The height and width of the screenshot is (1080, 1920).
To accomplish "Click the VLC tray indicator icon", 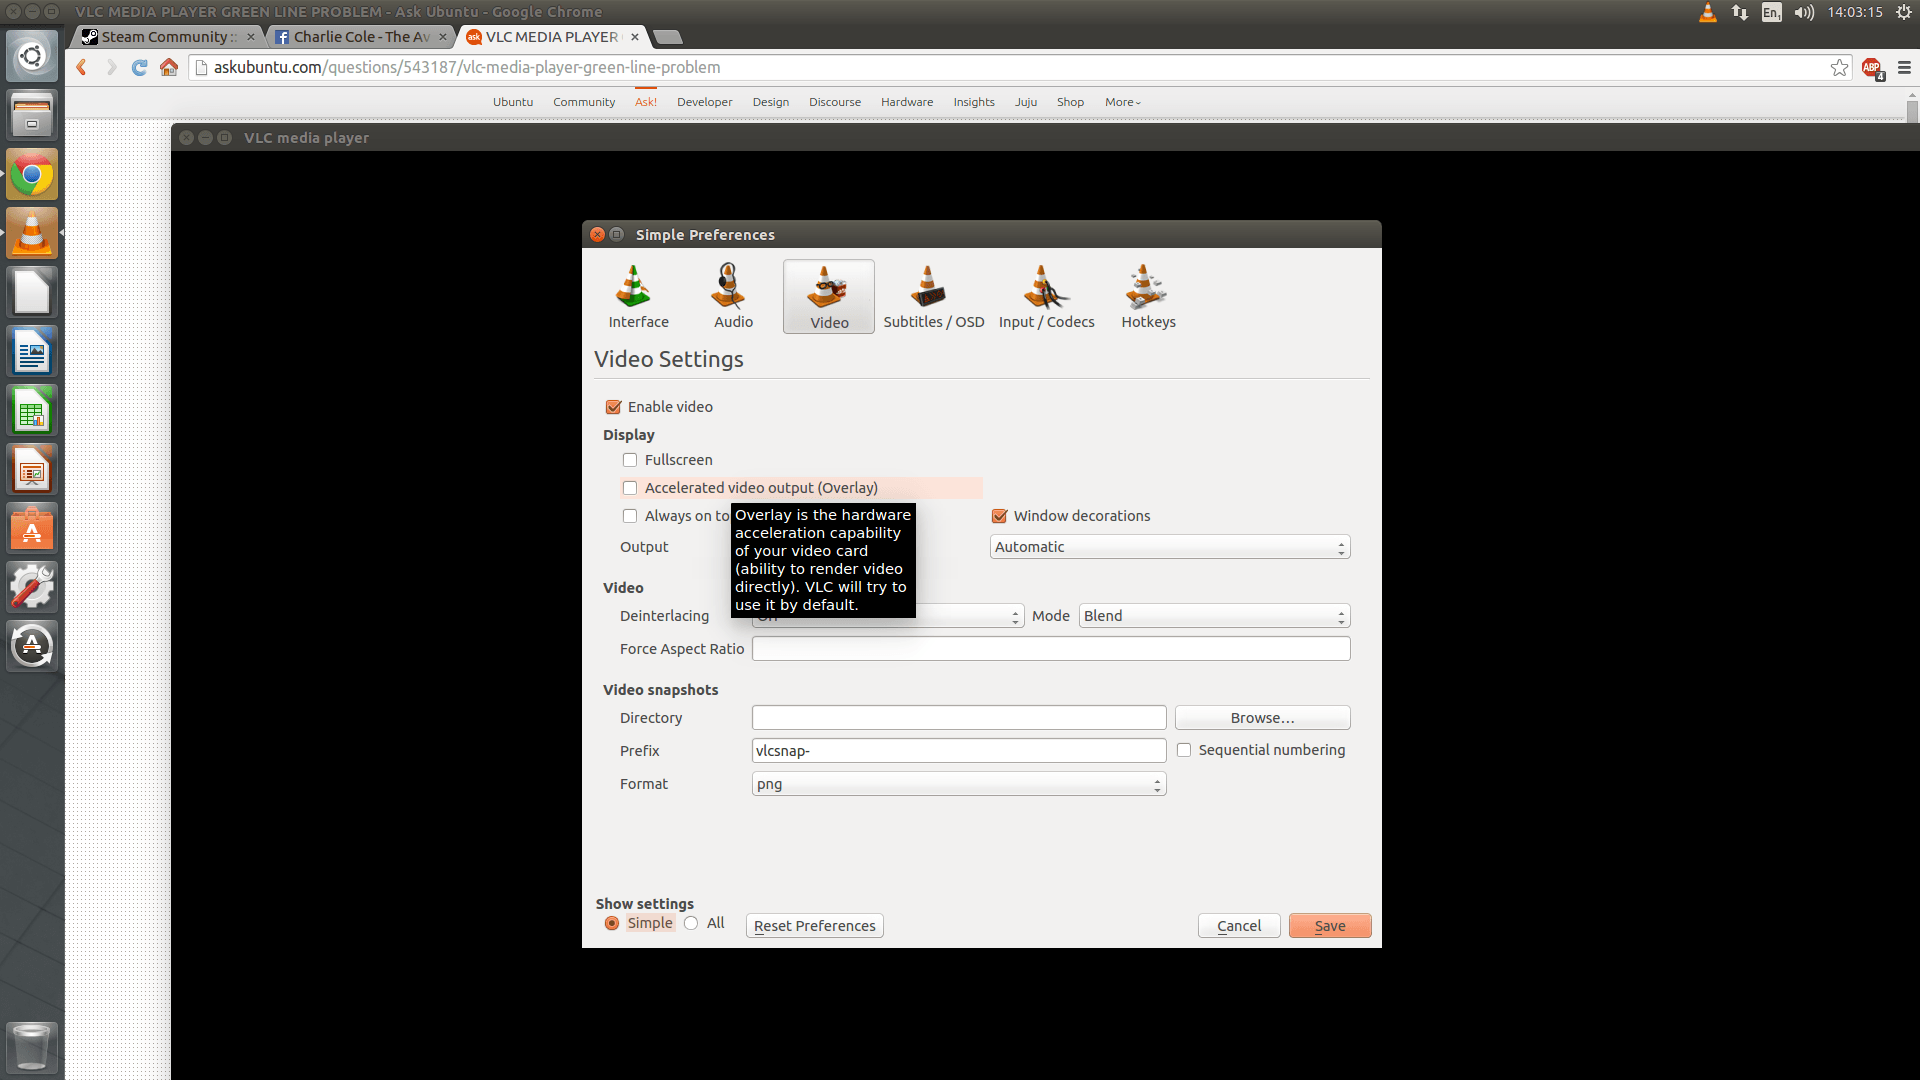I will (1708, 12).
